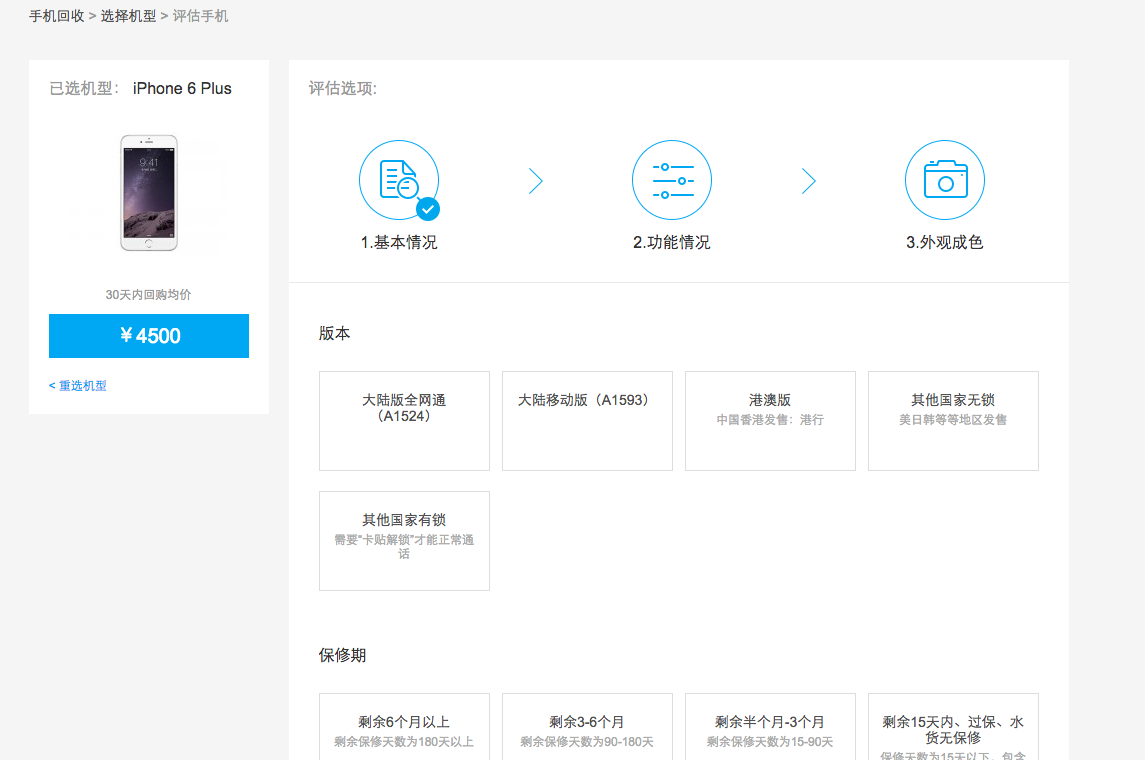The width and height of the screenshot is (1145, 760).
Task: Click the 重选机型 link
Action: pyautogui.click(x=77, y=385)
